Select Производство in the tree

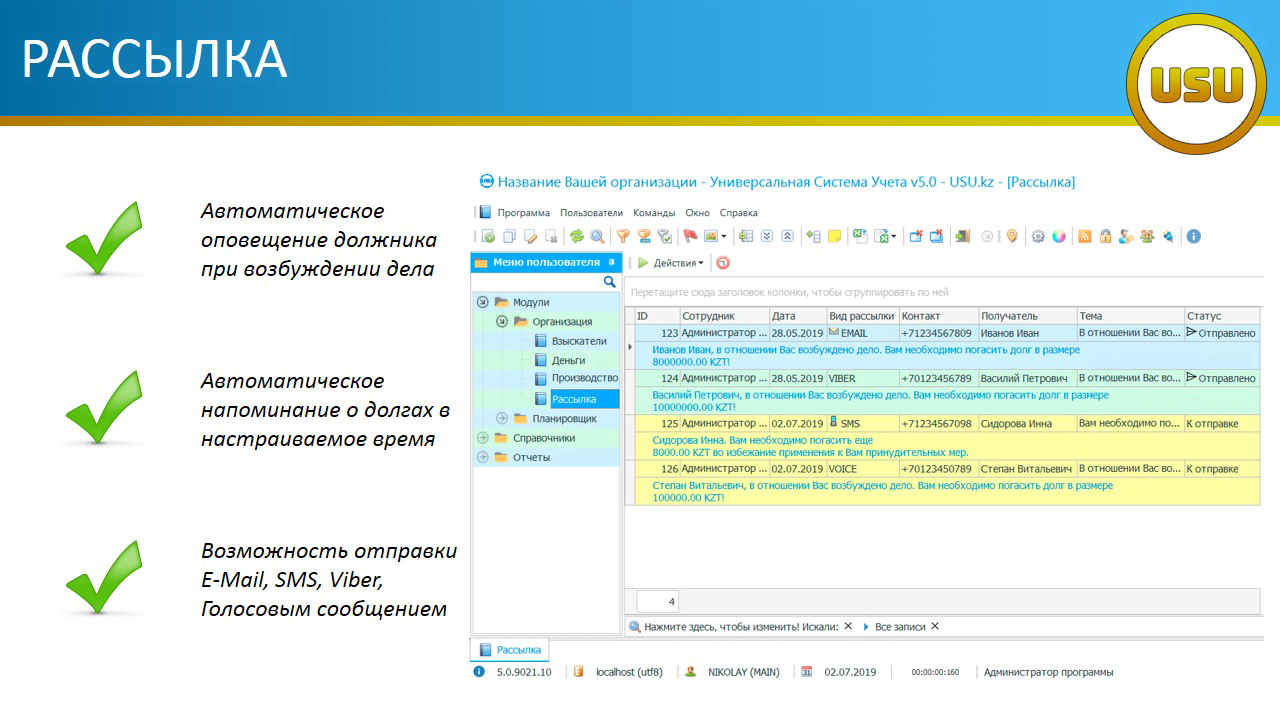(x=585, y=379)
